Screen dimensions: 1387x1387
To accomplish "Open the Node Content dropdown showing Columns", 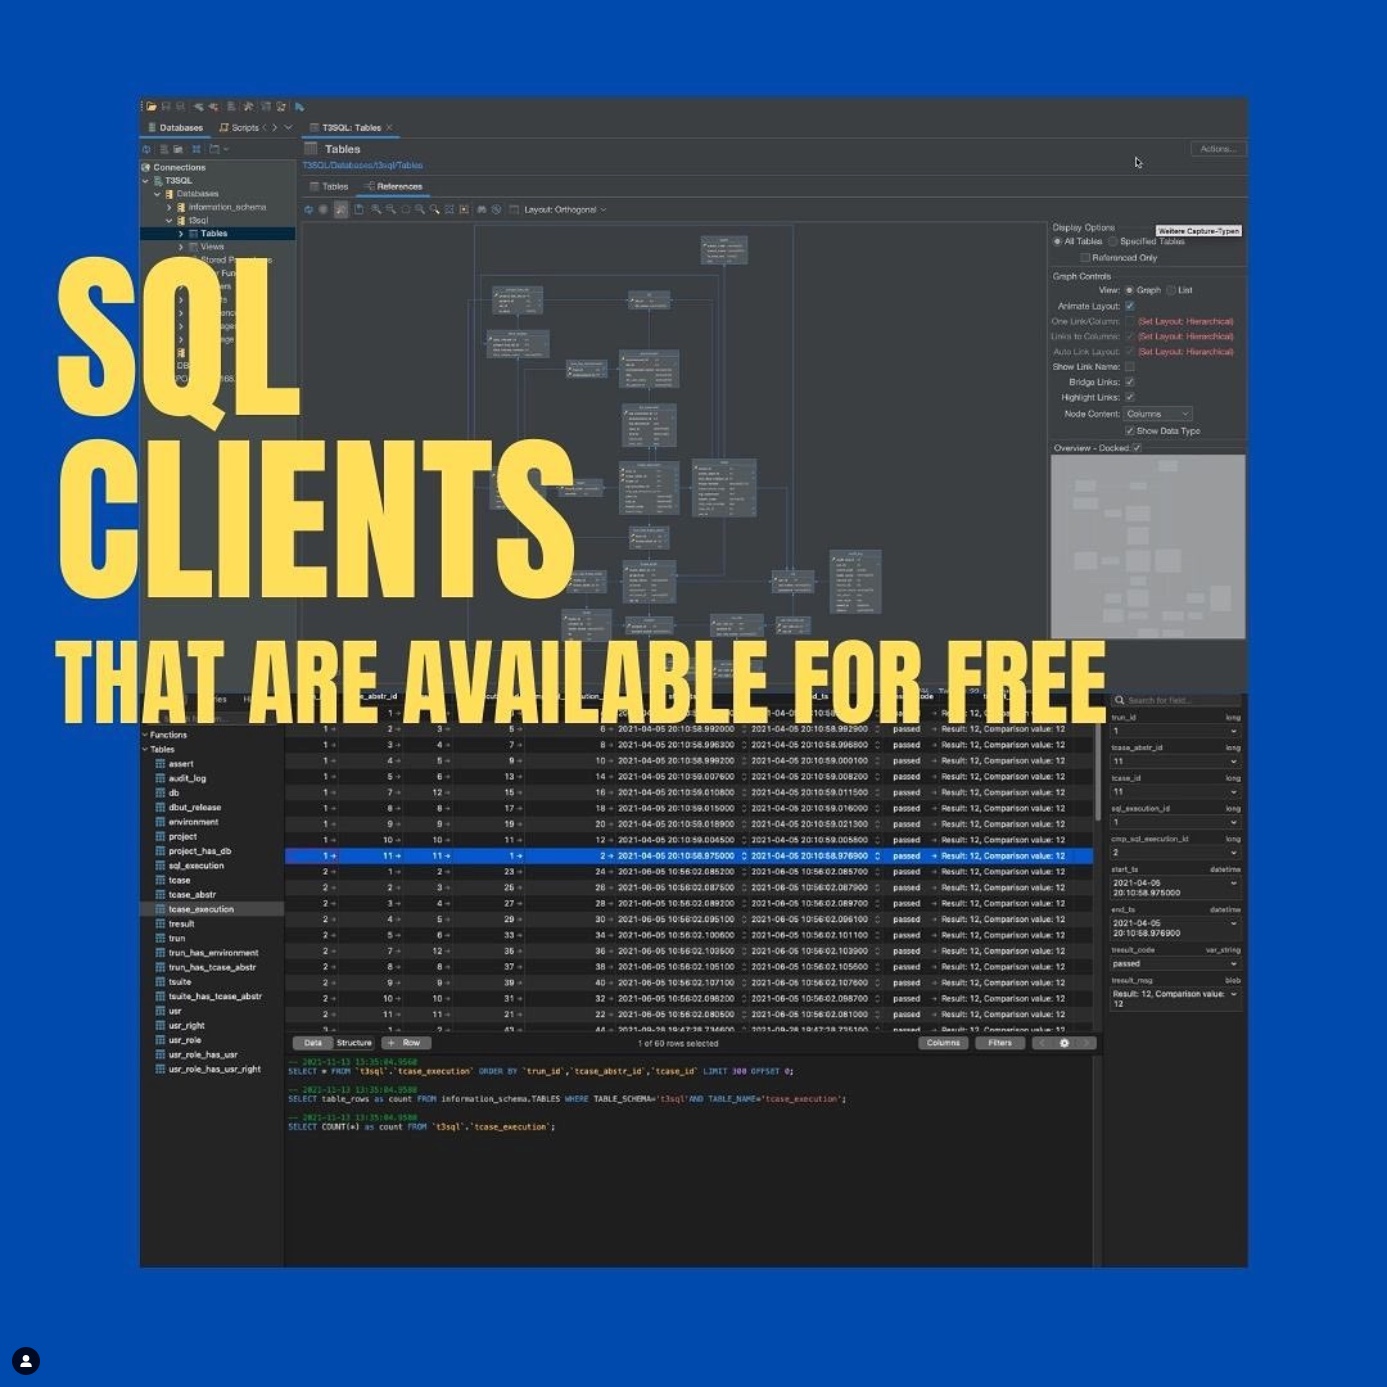I will coord(1157,413).
